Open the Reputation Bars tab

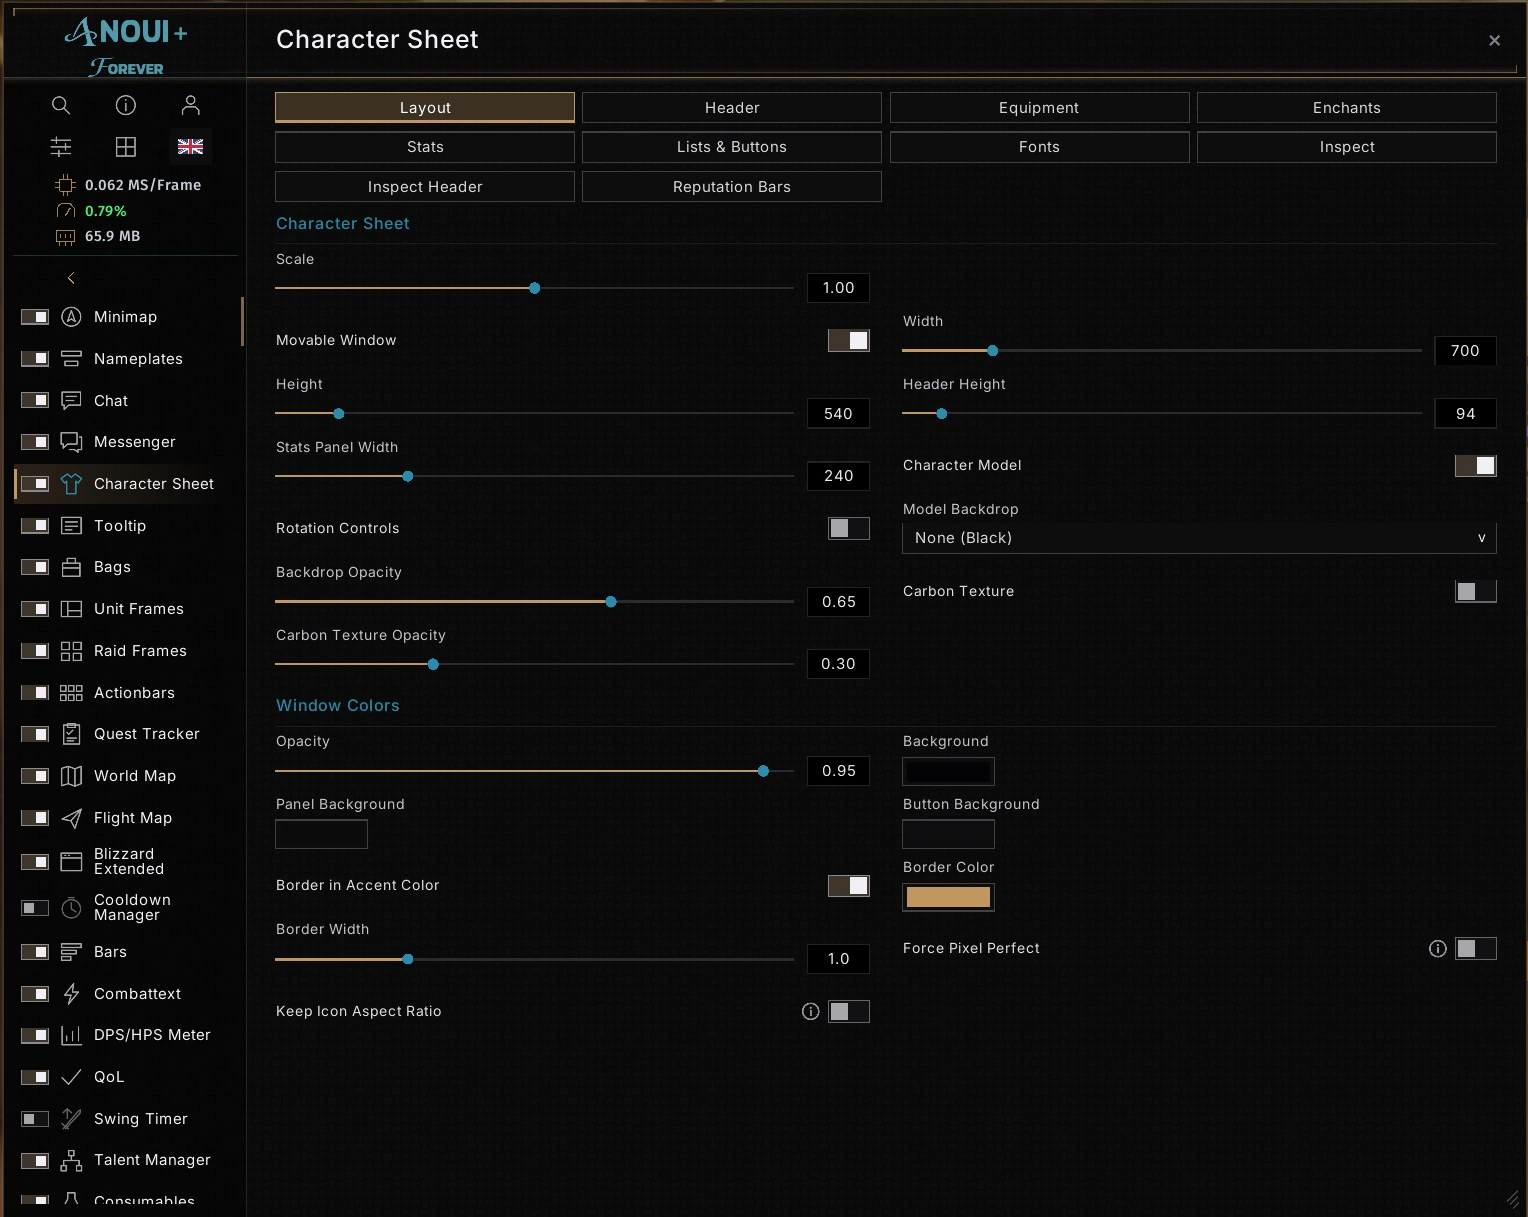tap(732, 187)
